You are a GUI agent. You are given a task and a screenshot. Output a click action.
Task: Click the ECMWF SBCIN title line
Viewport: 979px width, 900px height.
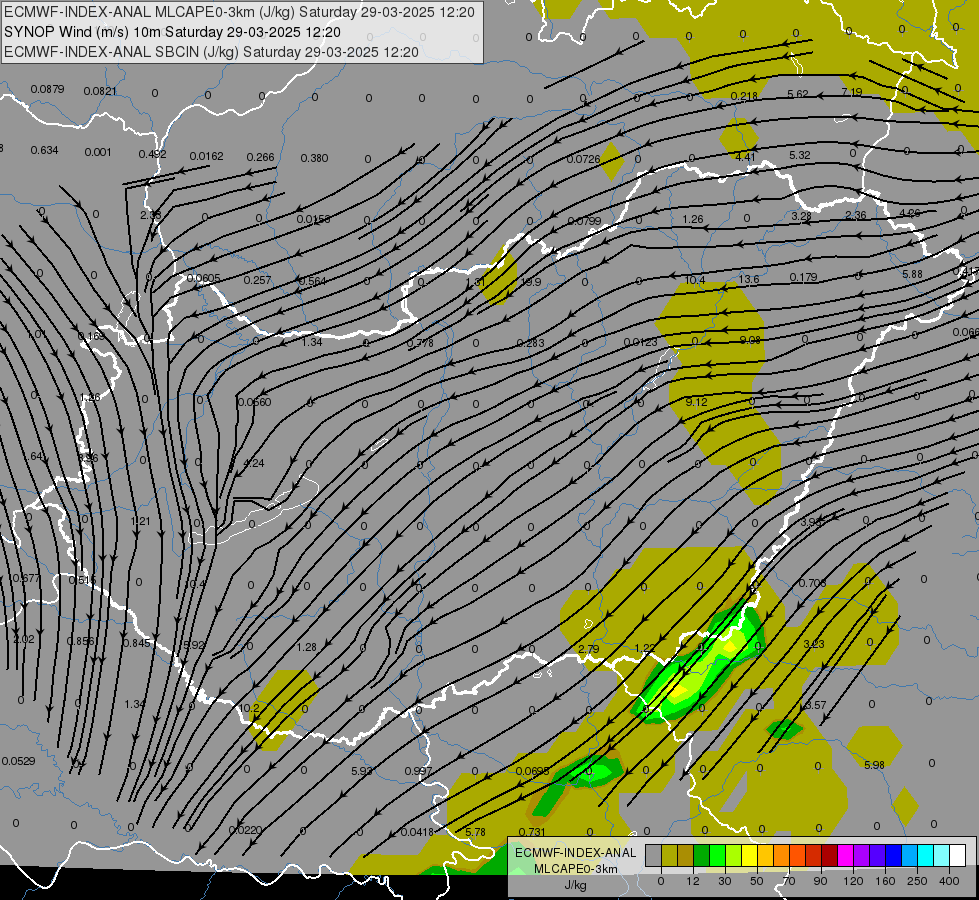point(212,52)
